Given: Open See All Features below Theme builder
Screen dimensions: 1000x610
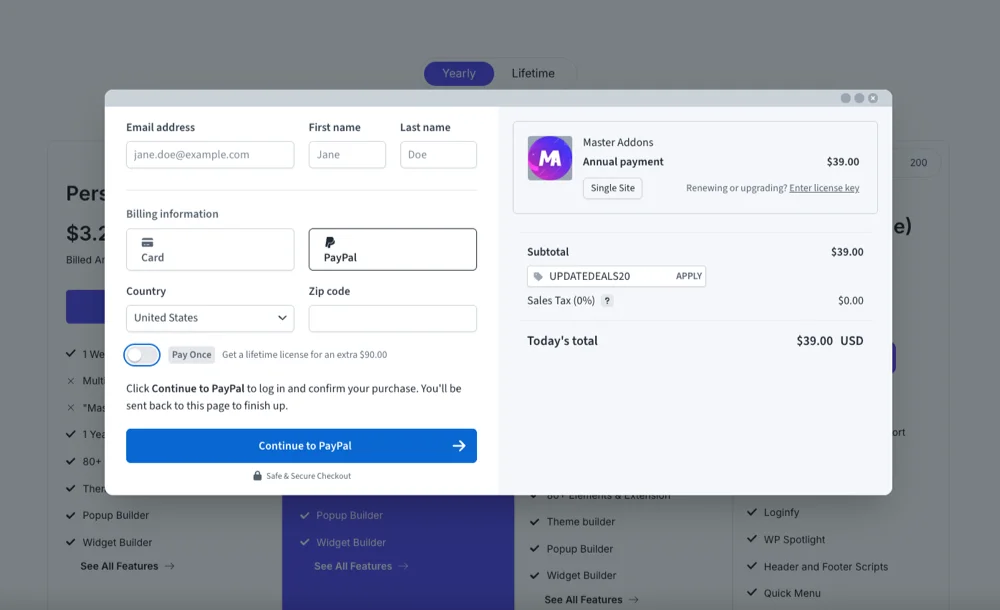Looking at the screenshot, I should [591, 600].
